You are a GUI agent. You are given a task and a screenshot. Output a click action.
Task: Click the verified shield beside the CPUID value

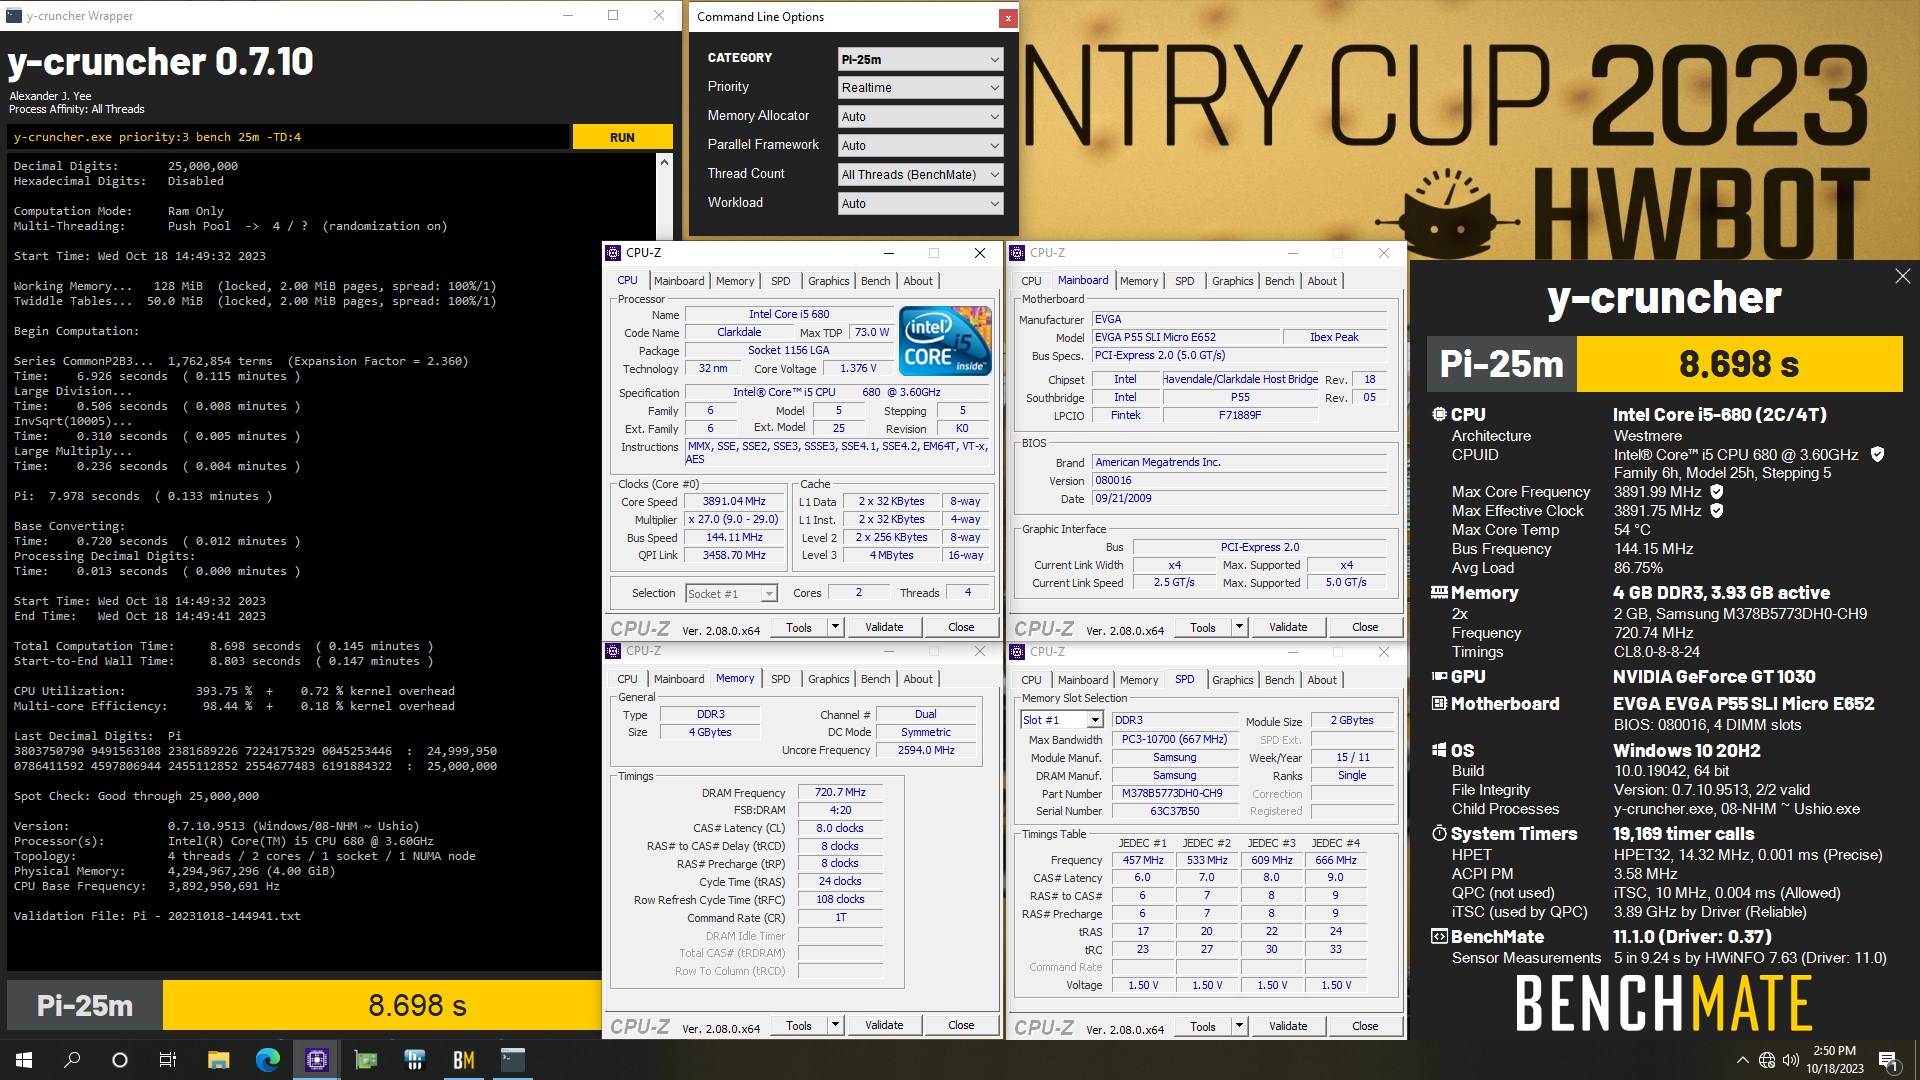[1877, 454]
